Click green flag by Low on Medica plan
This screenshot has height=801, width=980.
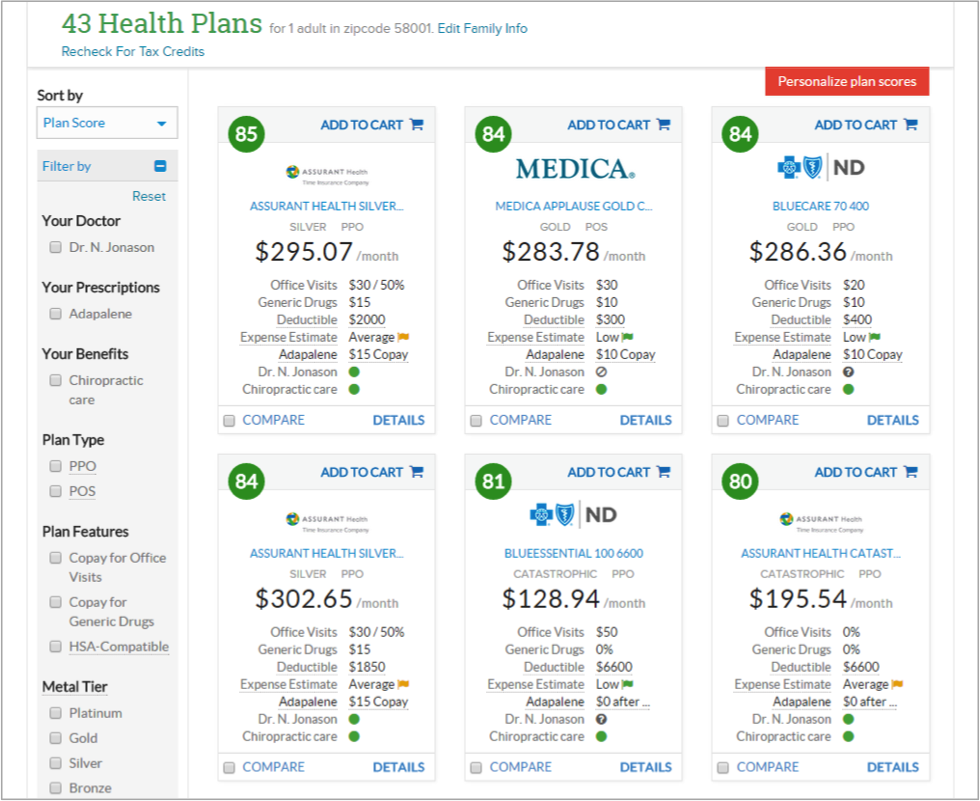pyautogui.click(x=628, y=337)
